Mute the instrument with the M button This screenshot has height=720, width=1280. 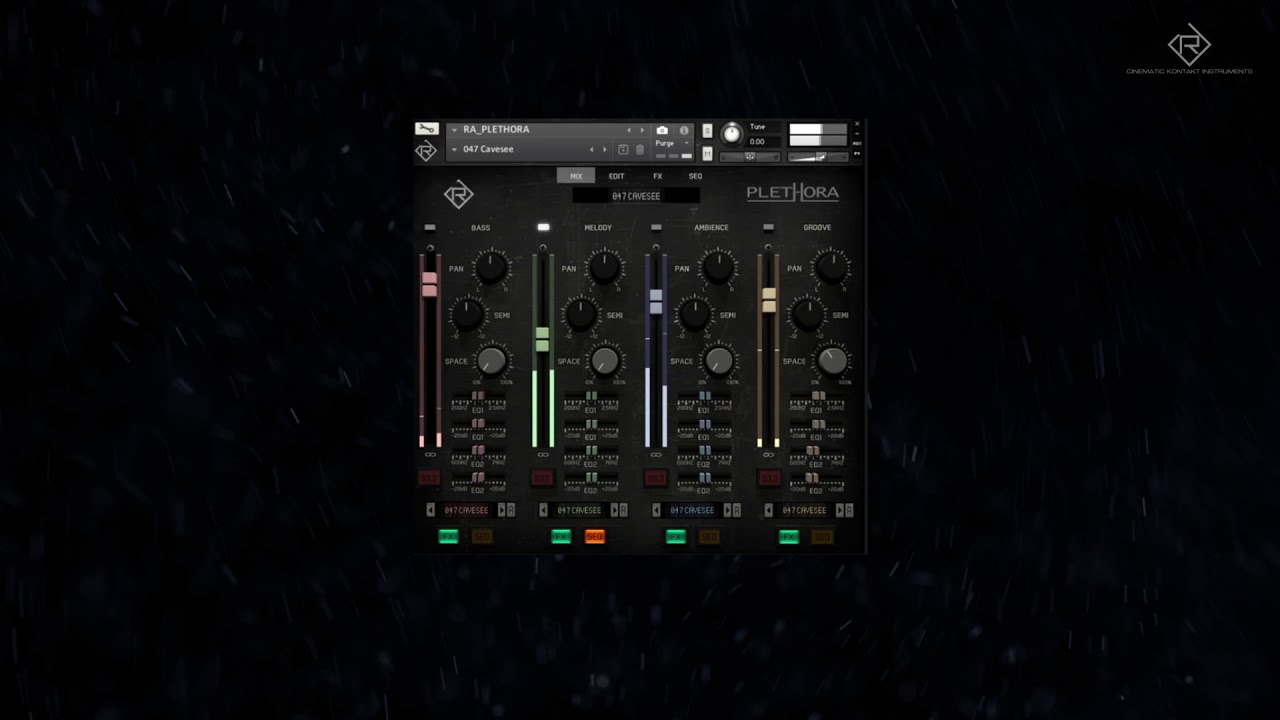706,153
